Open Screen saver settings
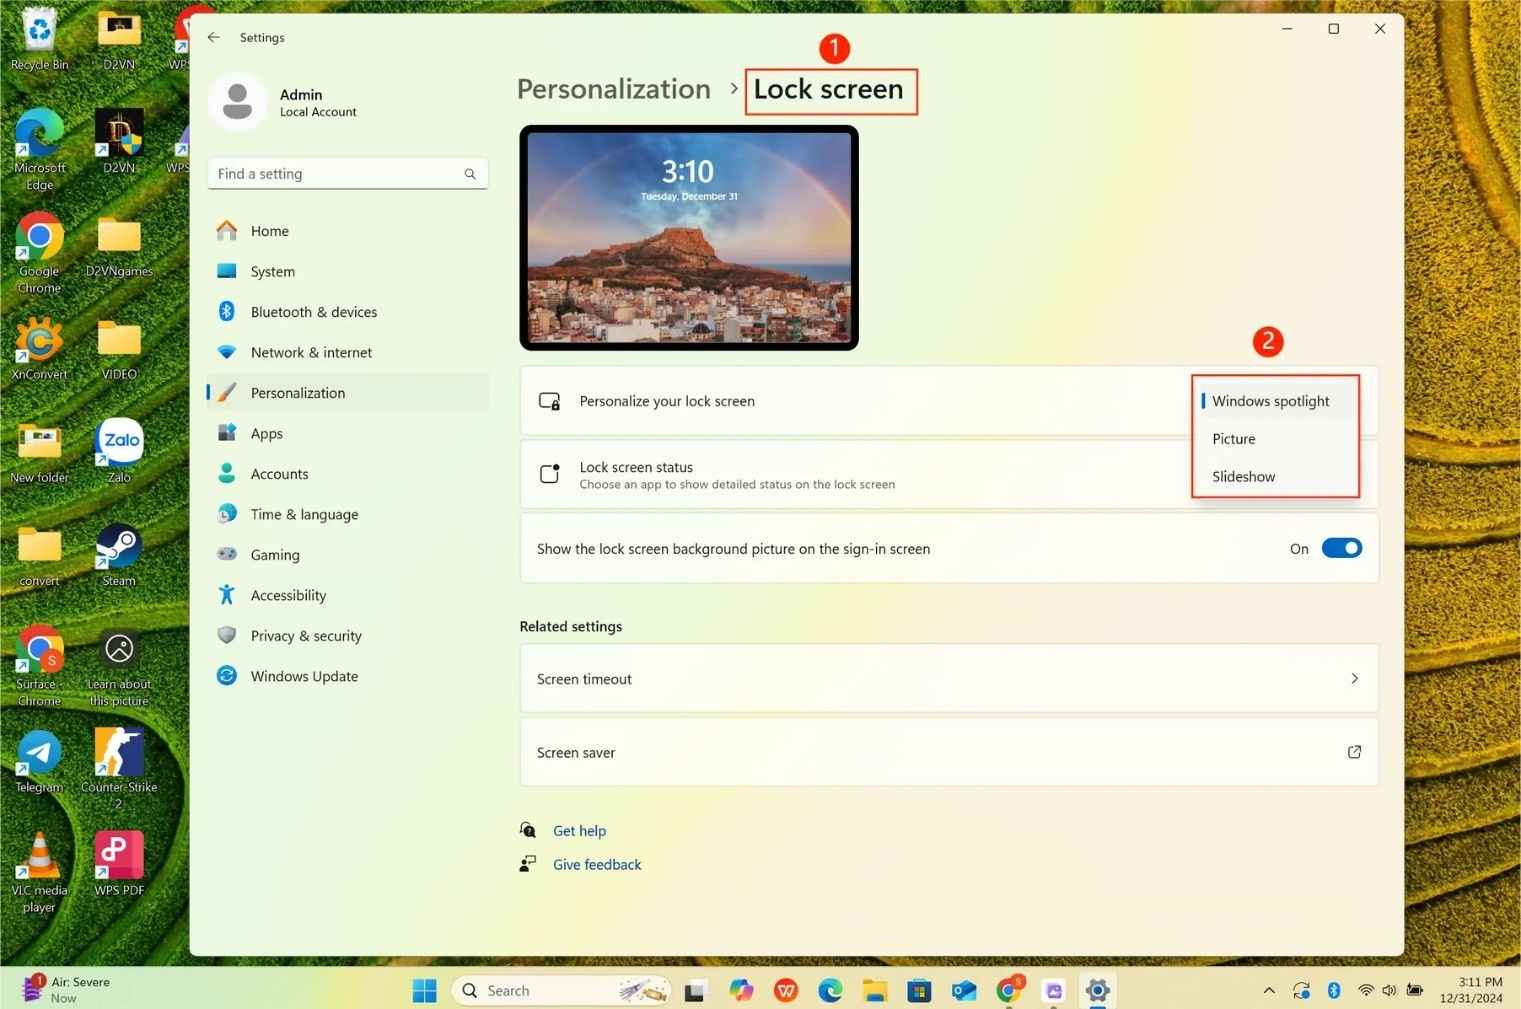The width and height of the screenshot is (1521, 1009). pos(948,752)
